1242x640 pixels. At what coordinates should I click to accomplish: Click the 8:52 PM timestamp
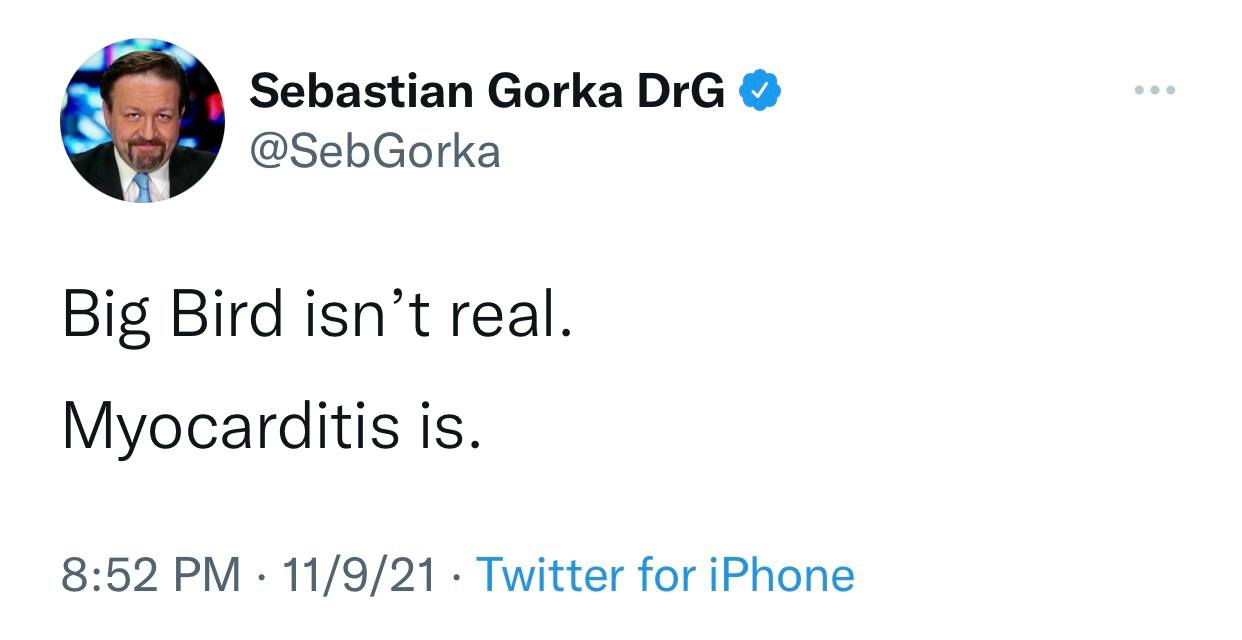tap(151, 575)
